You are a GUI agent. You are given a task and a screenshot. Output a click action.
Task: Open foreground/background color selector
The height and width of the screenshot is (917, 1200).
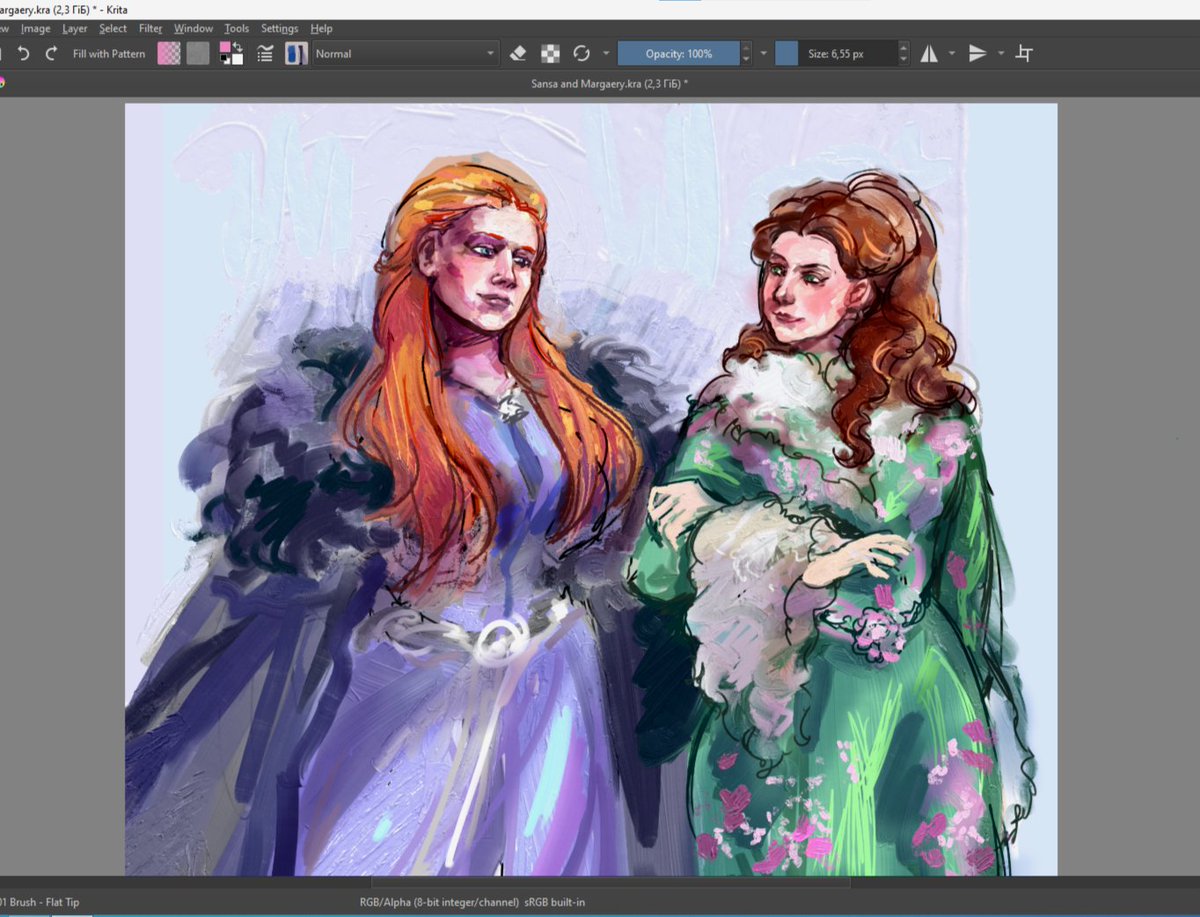coord(232,54)
